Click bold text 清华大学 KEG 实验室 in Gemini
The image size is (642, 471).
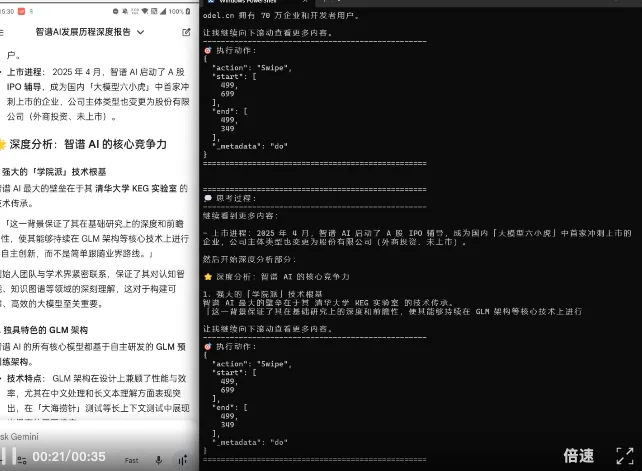pos(136,188)
